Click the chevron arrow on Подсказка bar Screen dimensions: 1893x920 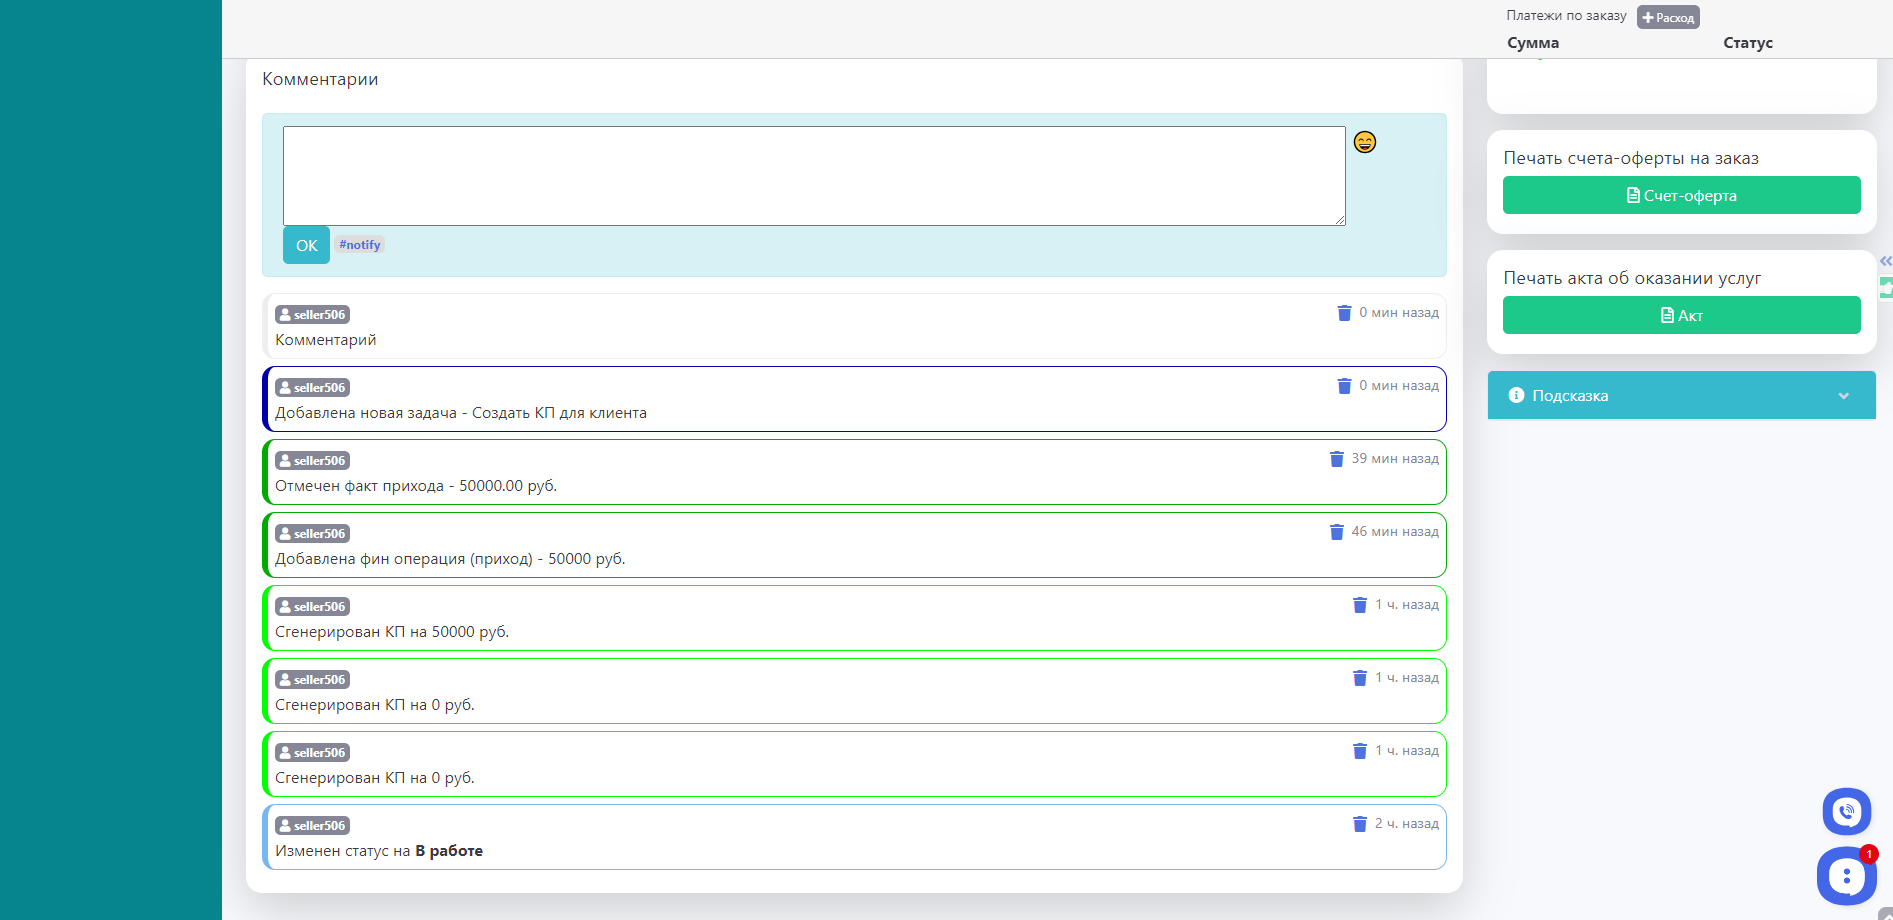pos(1843,396)
